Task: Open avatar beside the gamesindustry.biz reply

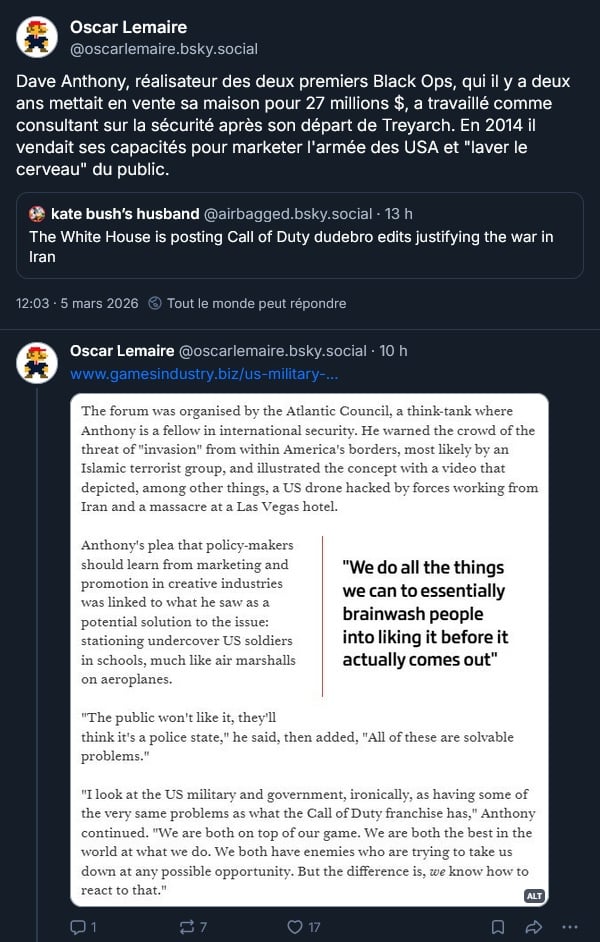Action: click(37, 361)
